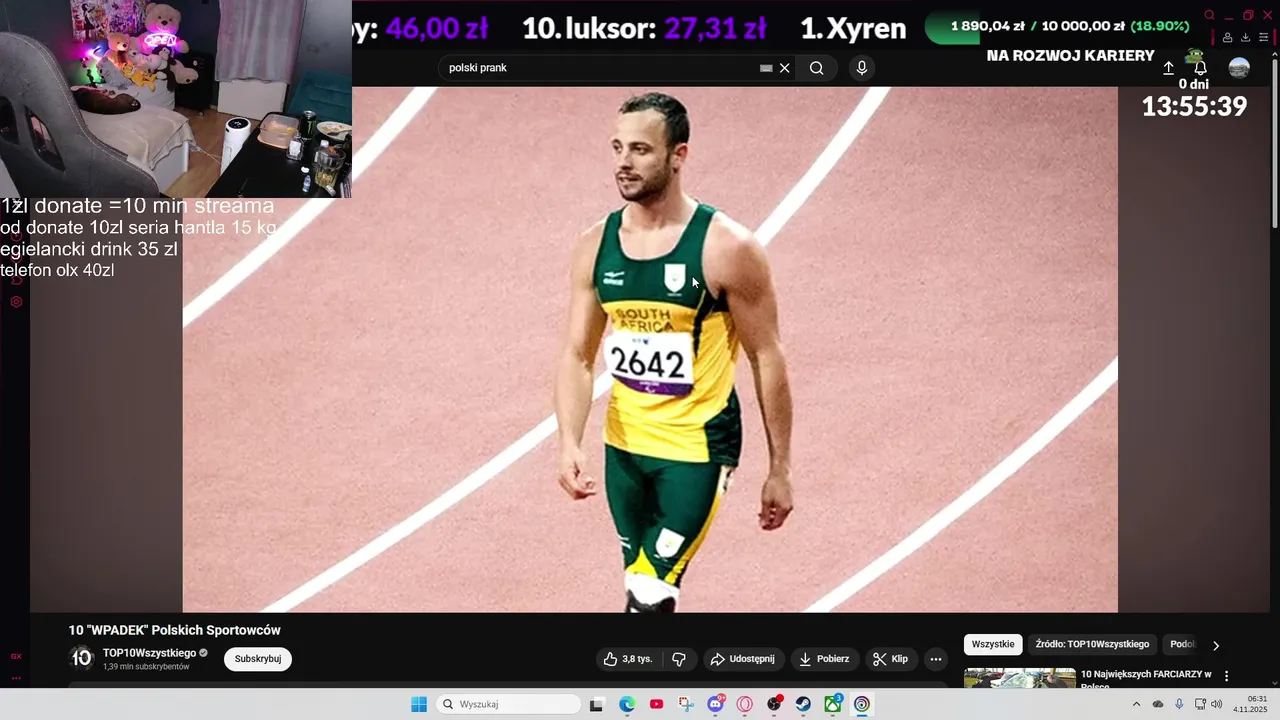Click the microphone tray icon

pyautogui.click(x=1179, y=704)
